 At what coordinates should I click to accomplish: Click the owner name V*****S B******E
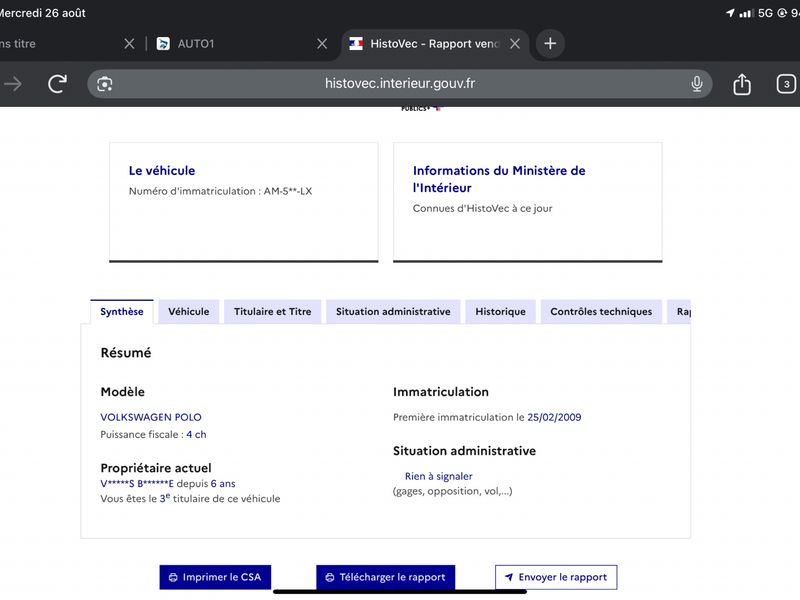[137, 484]
